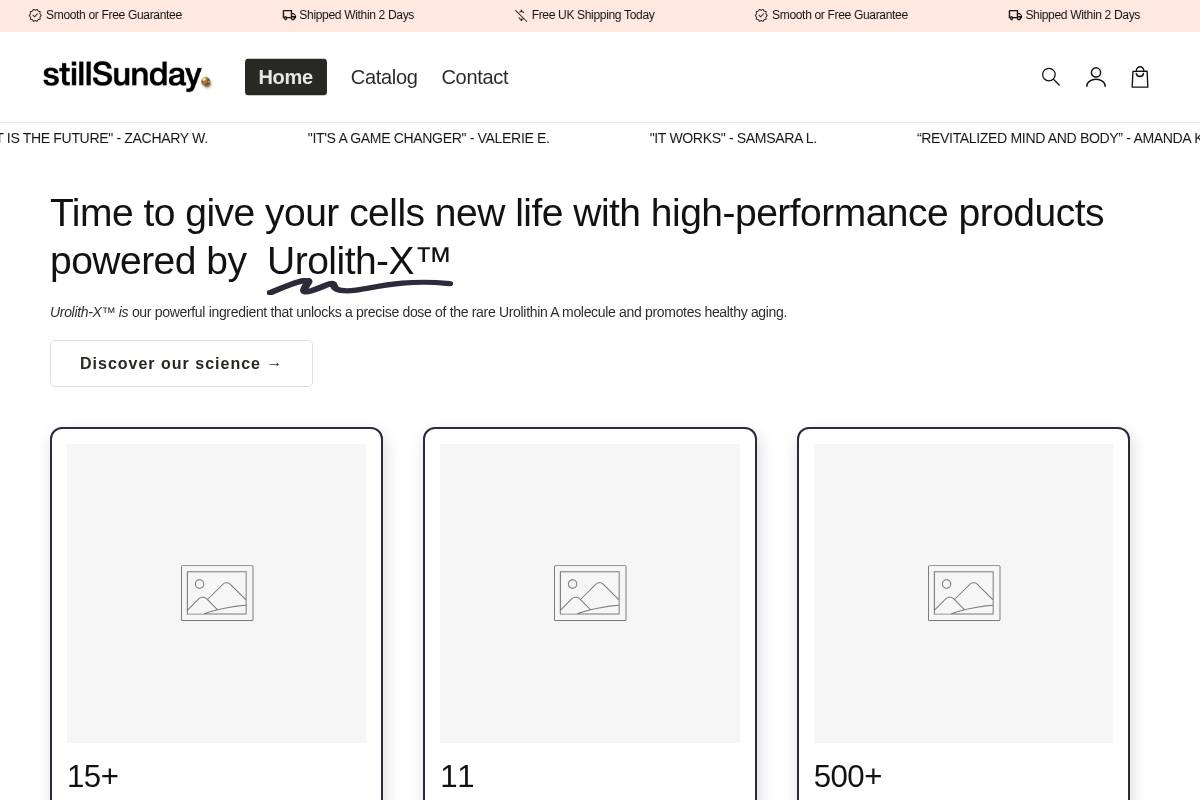Click the placeholder image icon in the 15+ card
This screenshot has width=1200, height=800.
tap(217, 593)
